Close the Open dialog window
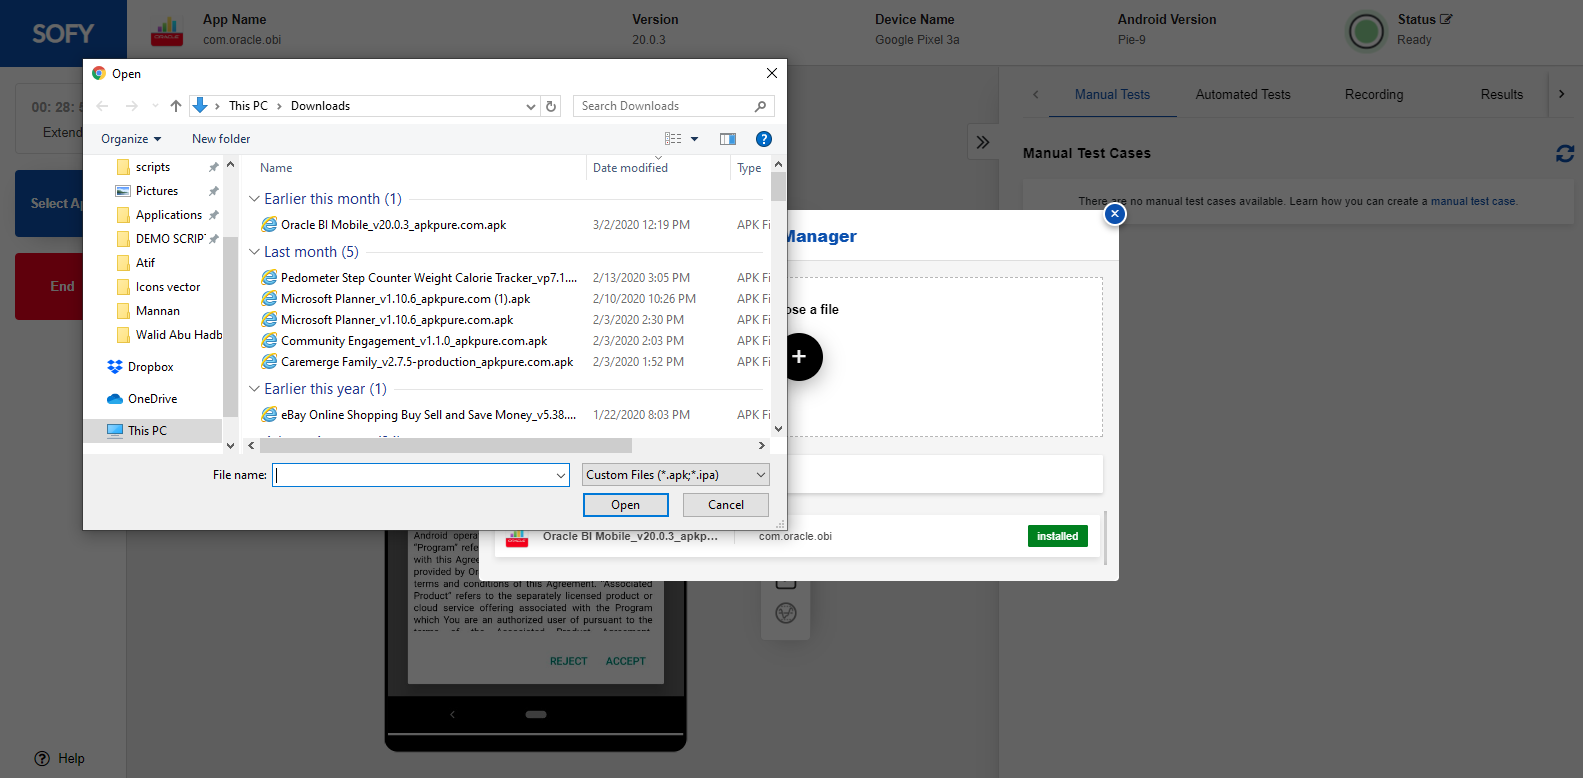Screen dimensions: 1583x778 771,73
